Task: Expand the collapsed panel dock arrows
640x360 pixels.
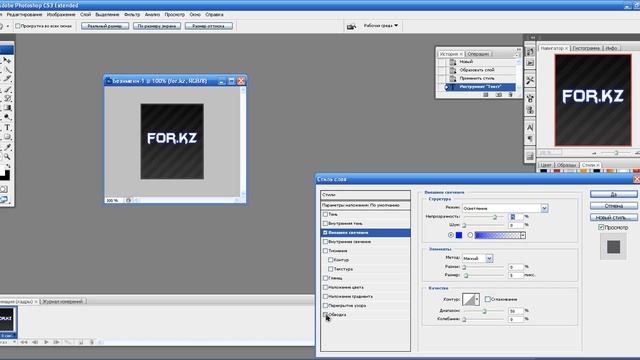Action: (532, 38)
